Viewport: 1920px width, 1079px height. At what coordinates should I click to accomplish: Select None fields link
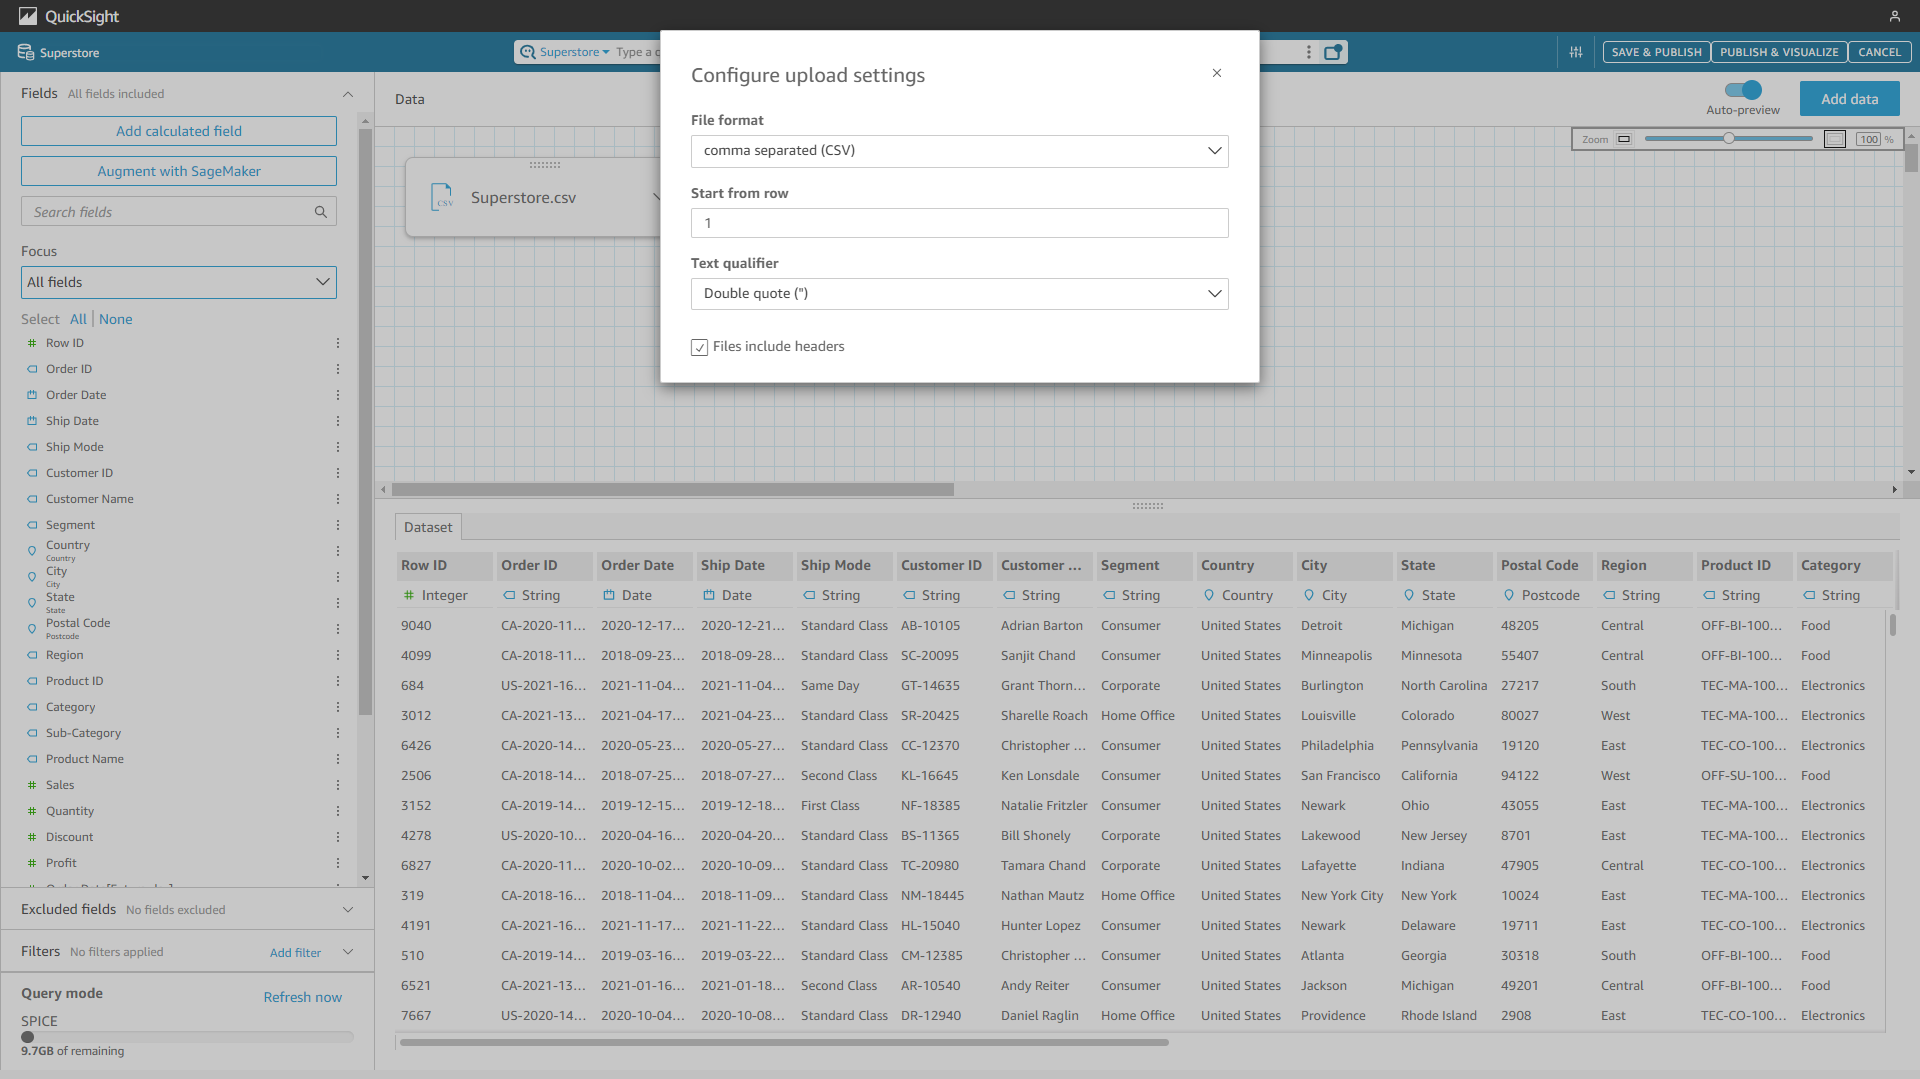pos(115,319)
